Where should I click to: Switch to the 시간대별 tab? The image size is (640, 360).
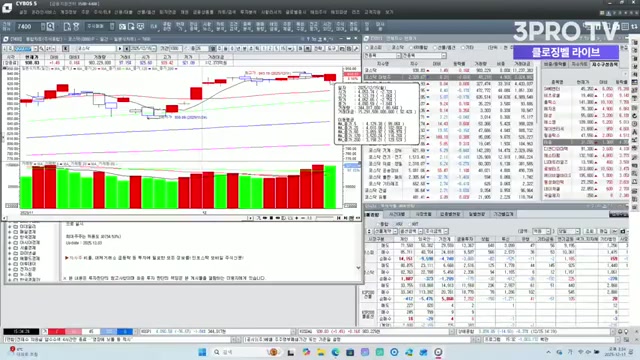pos(397,214)
